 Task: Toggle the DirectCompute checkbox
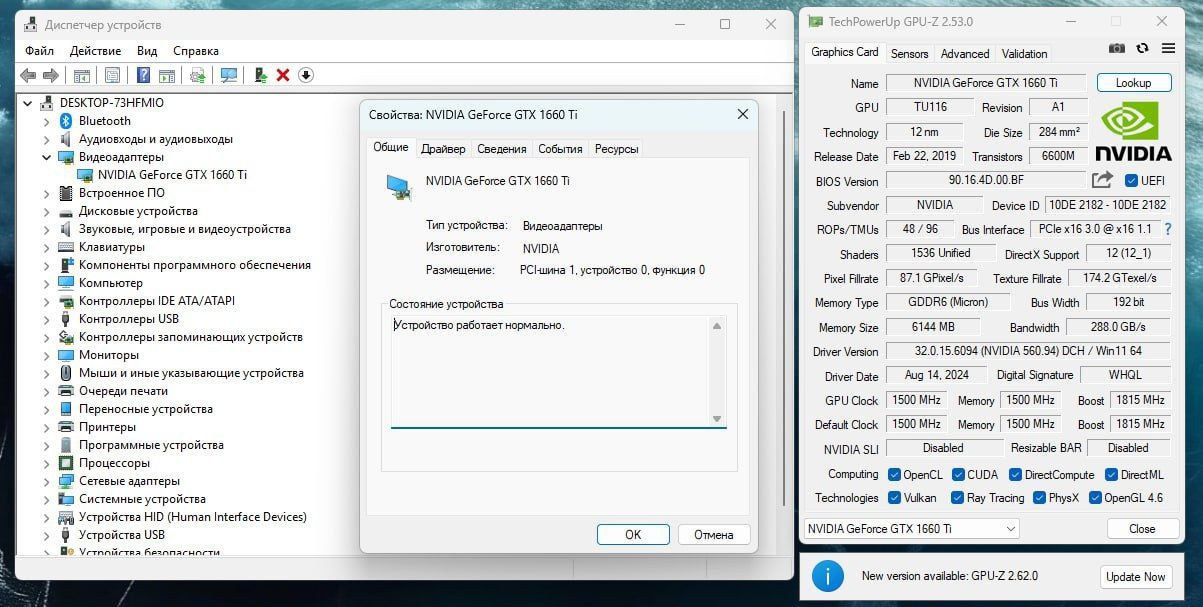point(1015,475)
